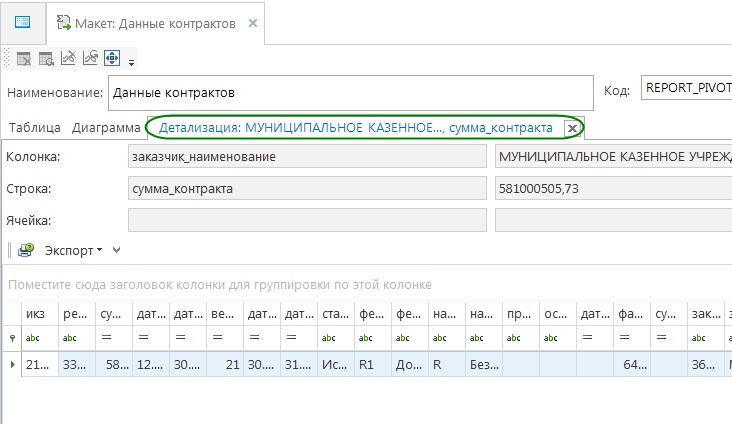The height and width of the screenshot is (424, 732).
Task: Close the Макет: Данные контрактов tab
Action: (252, 23)
